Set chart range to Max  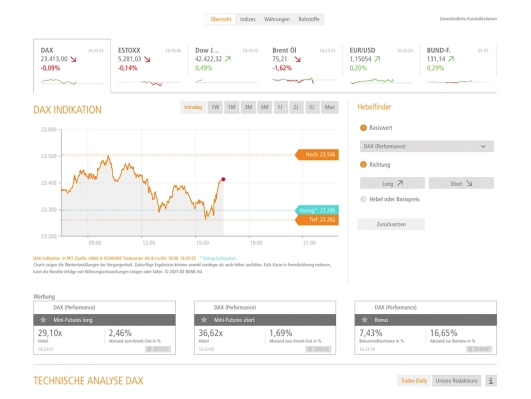[x=330, y=107]
